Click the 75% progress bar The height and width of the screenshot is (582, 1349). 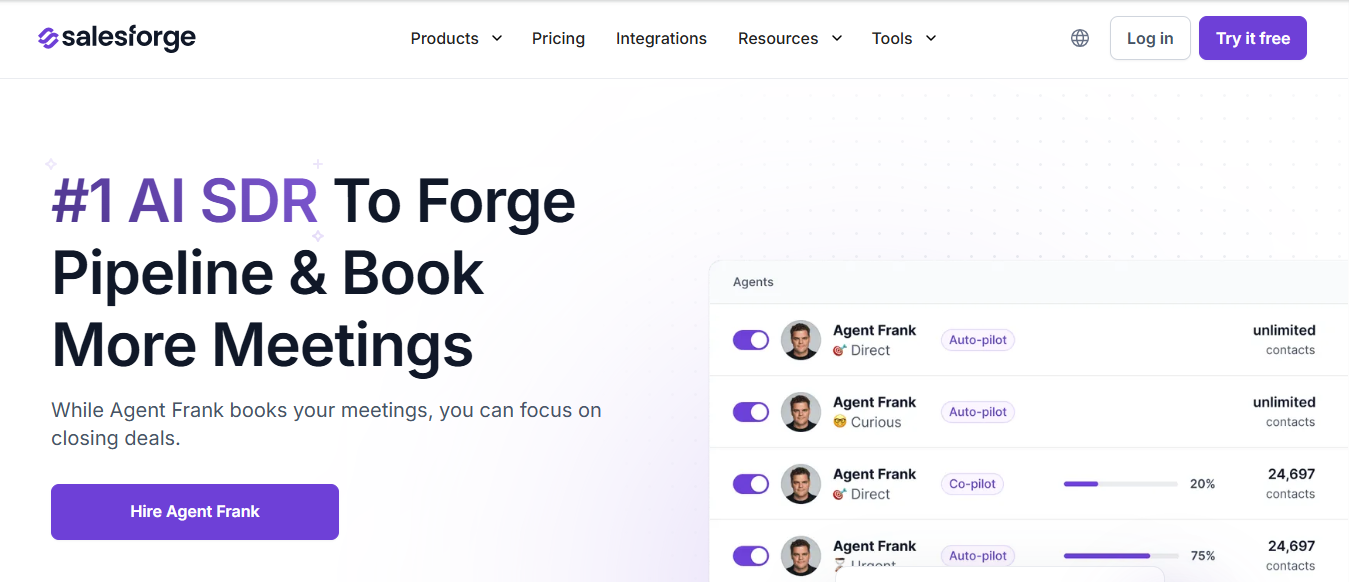click(1121, 556)
